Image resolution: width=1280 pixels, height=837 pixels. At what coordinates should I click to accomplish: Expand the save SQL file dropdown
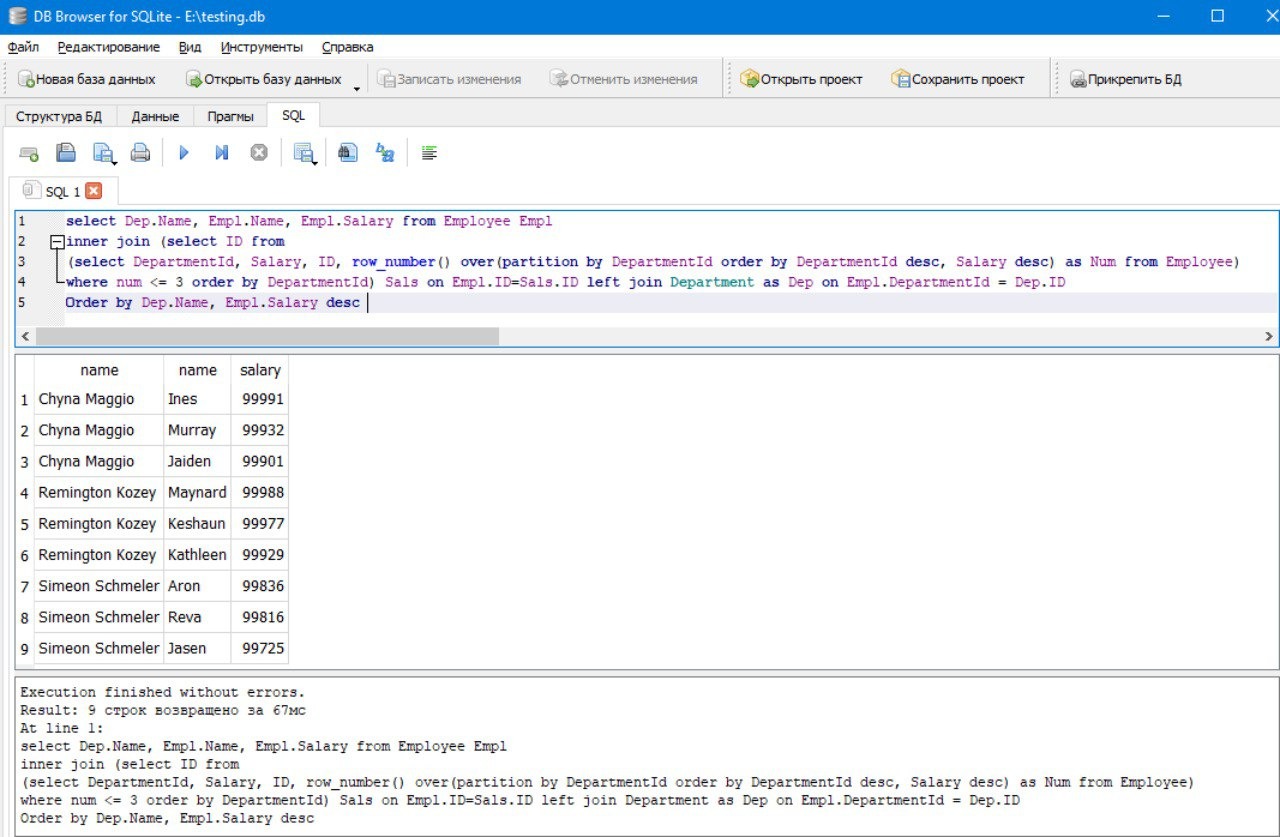114,161
